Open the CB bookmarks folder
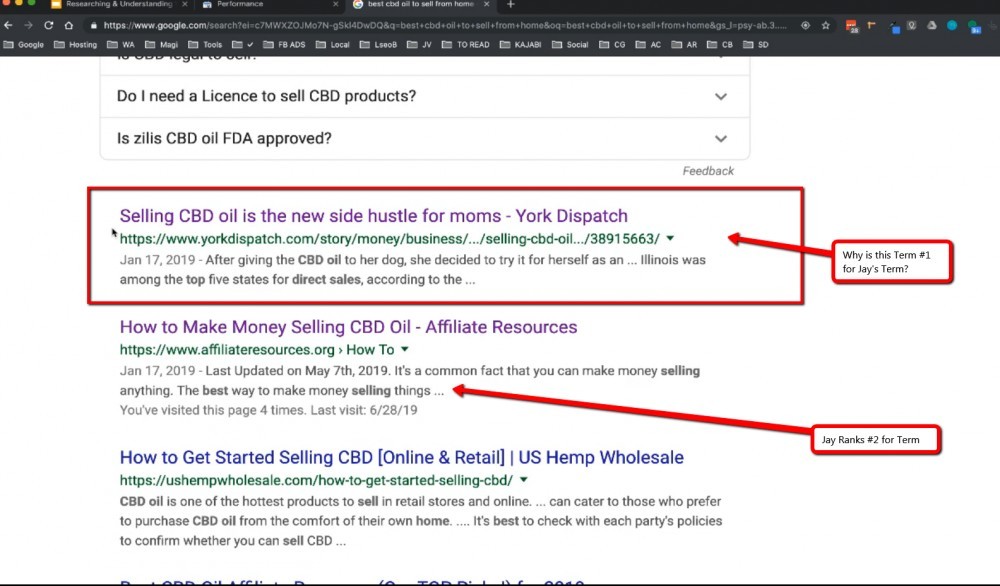Image resolution: width=1000 pixels, height=586 pixels. 720,45
